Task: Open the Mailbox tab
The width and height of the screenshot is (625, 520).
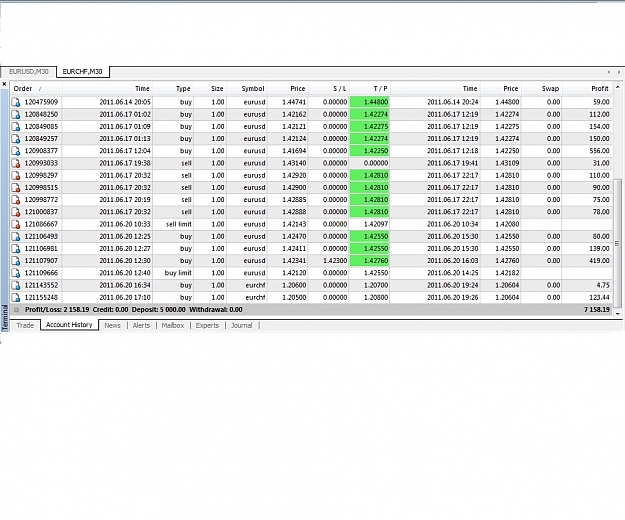Action: (173, 326)
